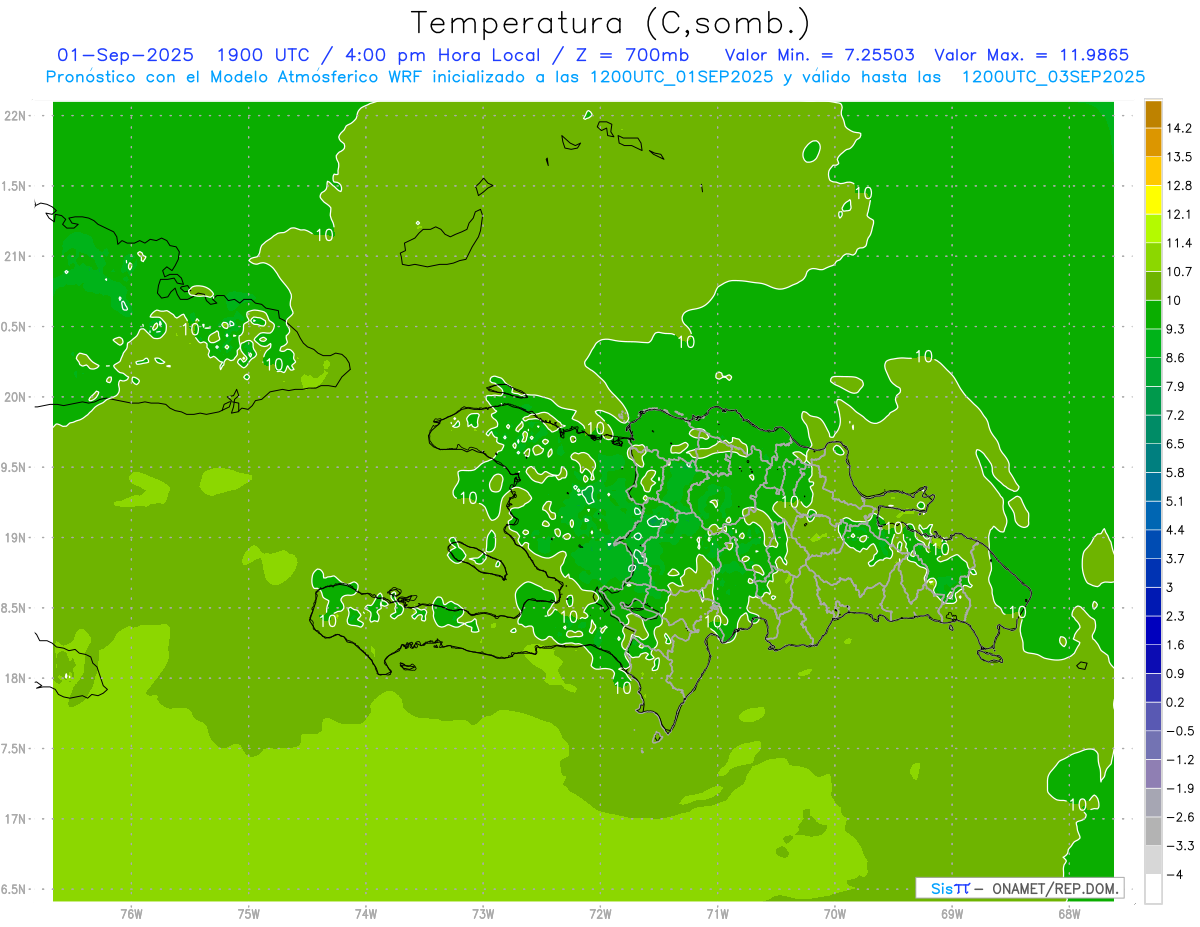Click the 7.9 legend value
The height and width of the screenshot is (927, 1200).
tap(1176, 386)
